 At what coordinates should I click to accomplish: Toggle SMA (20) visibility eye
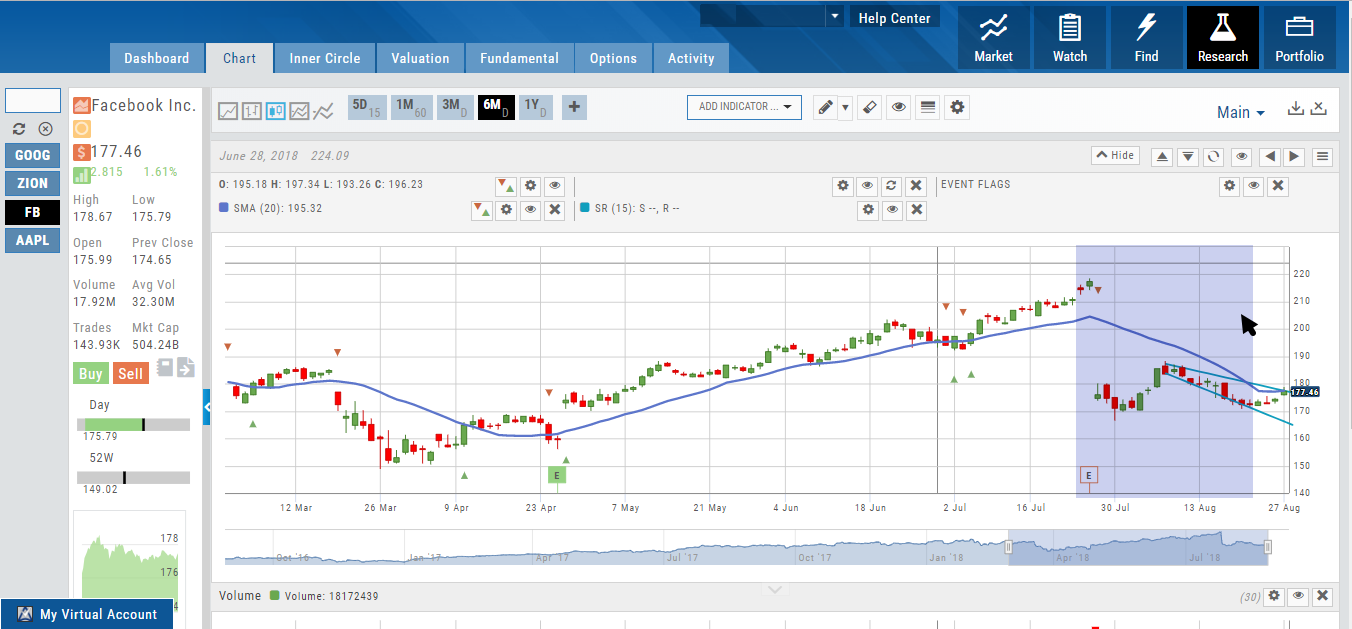coord(530,209)
